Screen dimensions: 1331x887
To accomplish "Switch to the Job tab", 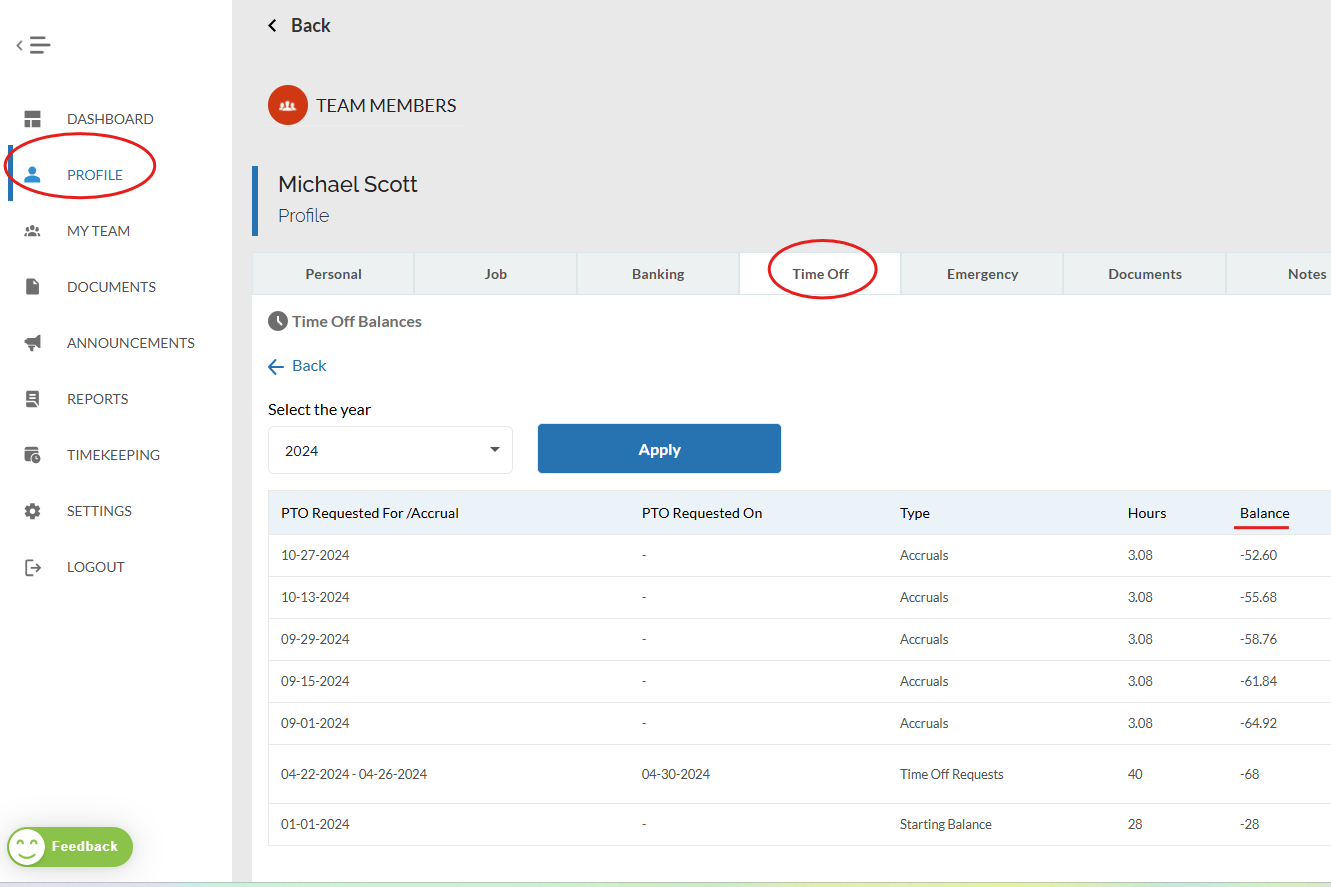I will coord(496,274).
